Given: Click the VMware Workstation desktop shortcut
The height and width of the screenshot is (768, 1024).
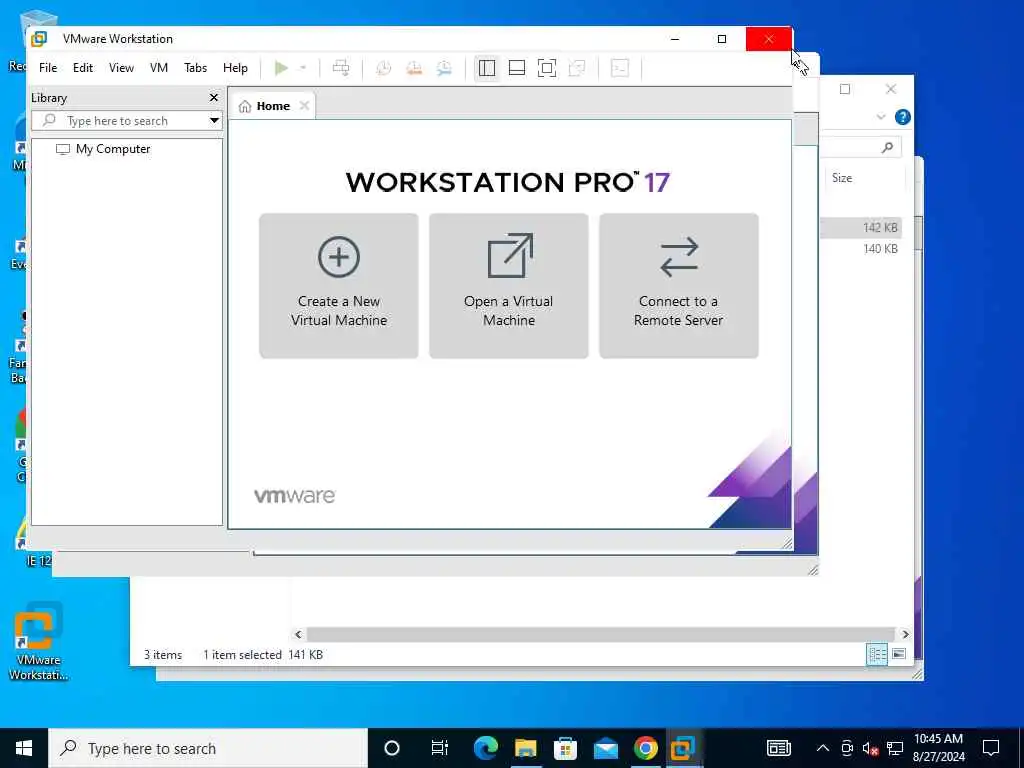Looking at the screenshot, I should tap(39, 642).
